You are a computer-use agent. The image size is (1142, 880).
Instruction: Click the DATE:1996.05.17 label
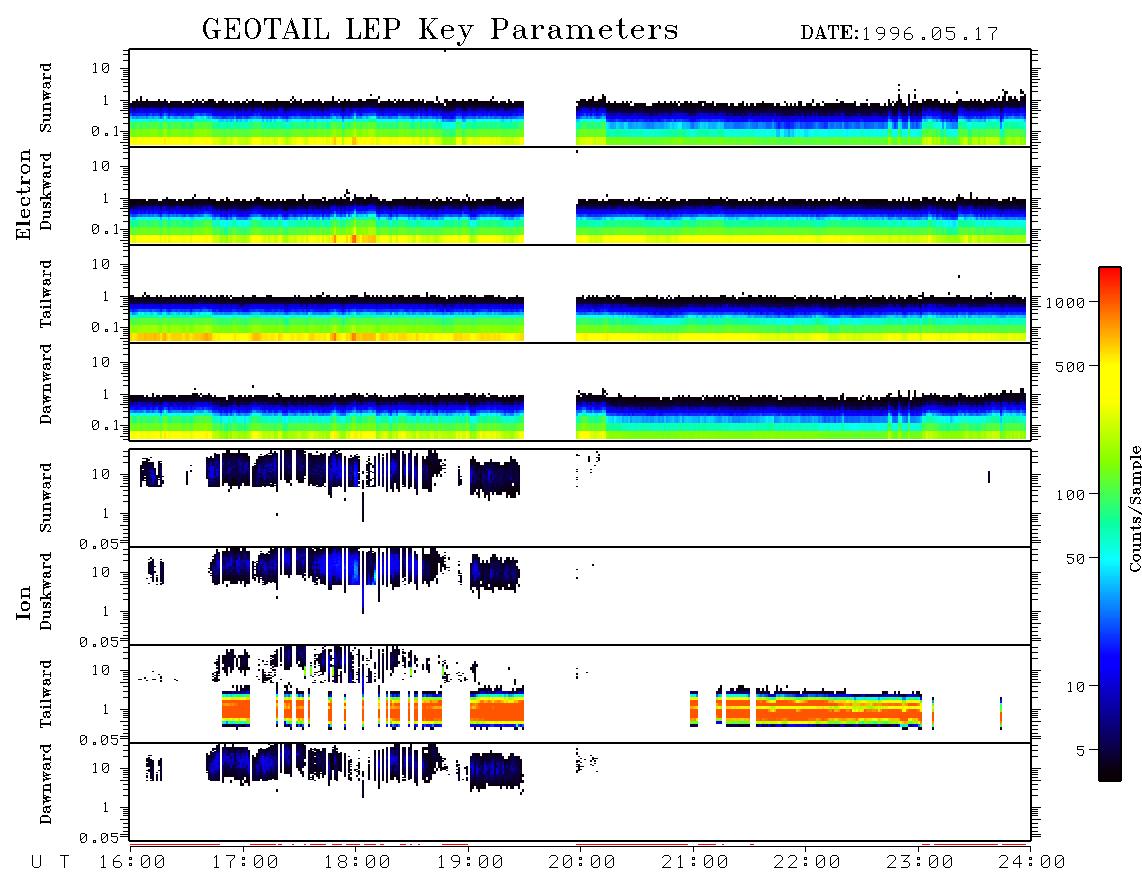899,34
